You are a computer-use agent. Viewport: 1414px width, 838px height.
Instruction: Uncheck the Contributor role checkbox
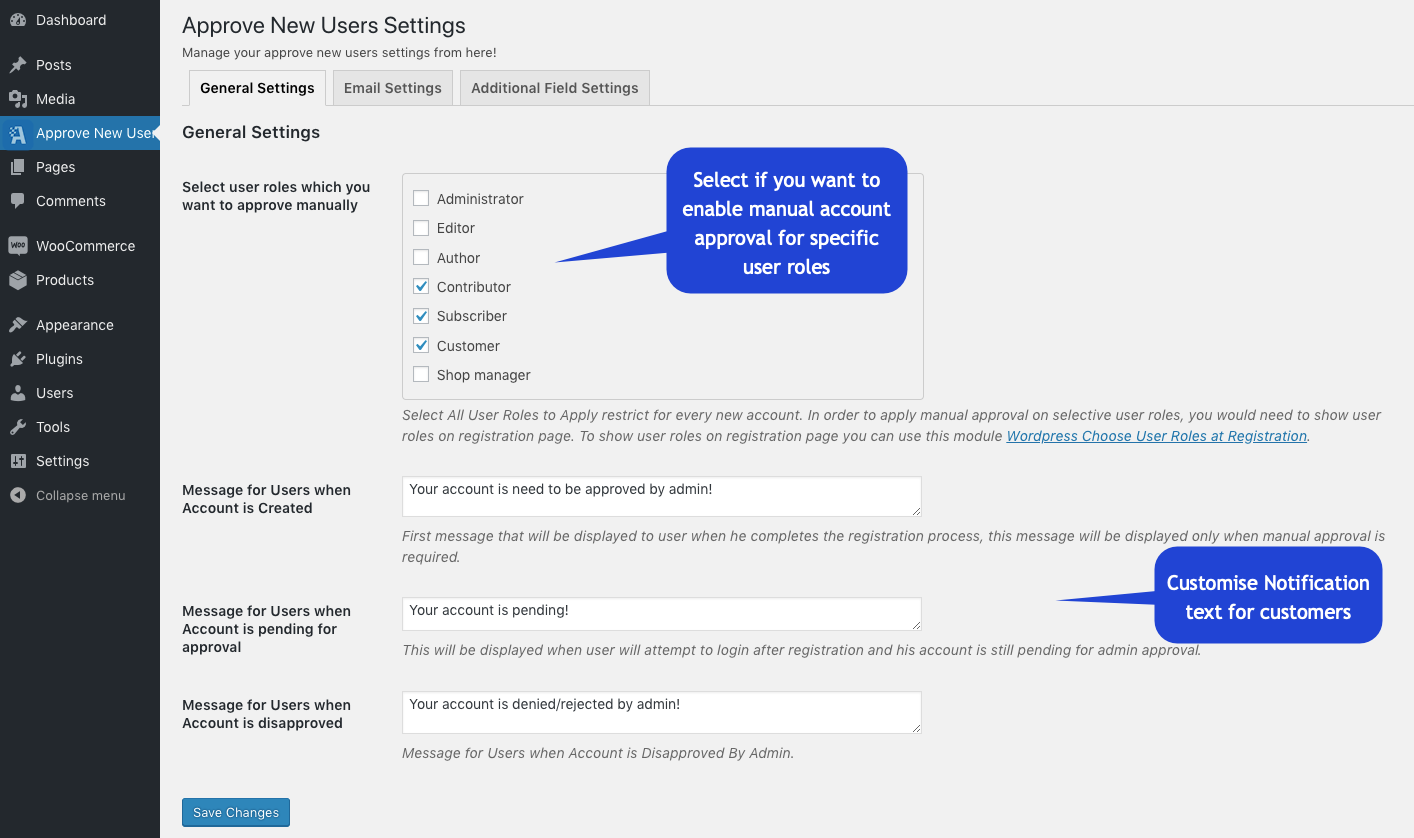pyautogui.click(x=421, y=286)
